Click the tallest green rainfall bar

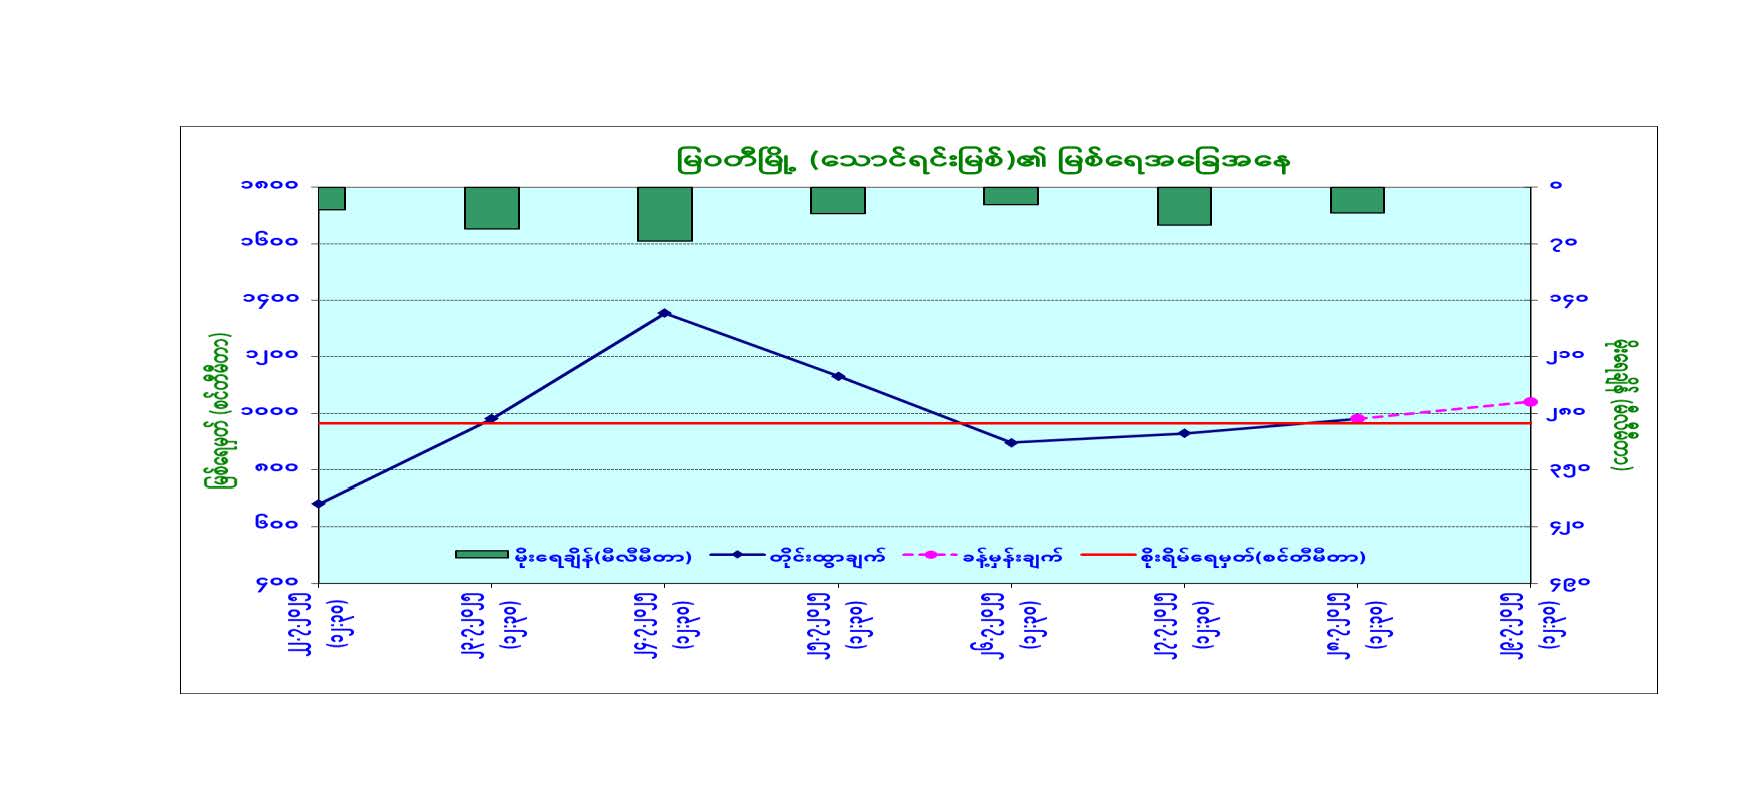click(x=665, y=214)
